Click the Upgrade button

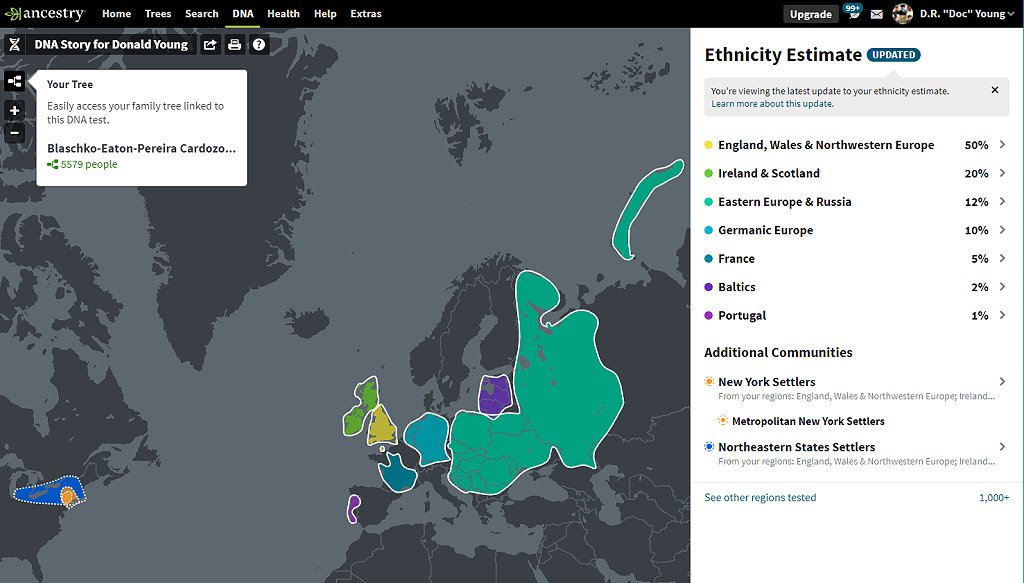tap(810, 14)
